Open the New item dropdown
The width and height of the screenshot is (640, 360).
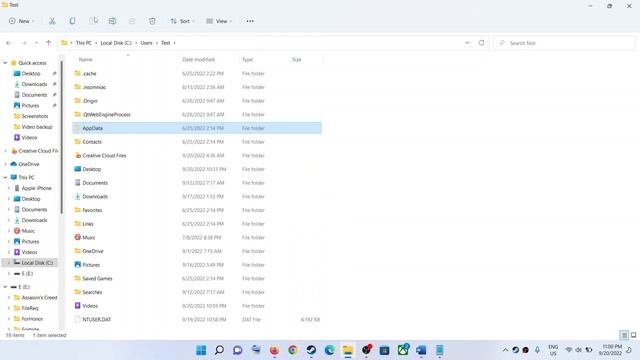coord(21,21)
